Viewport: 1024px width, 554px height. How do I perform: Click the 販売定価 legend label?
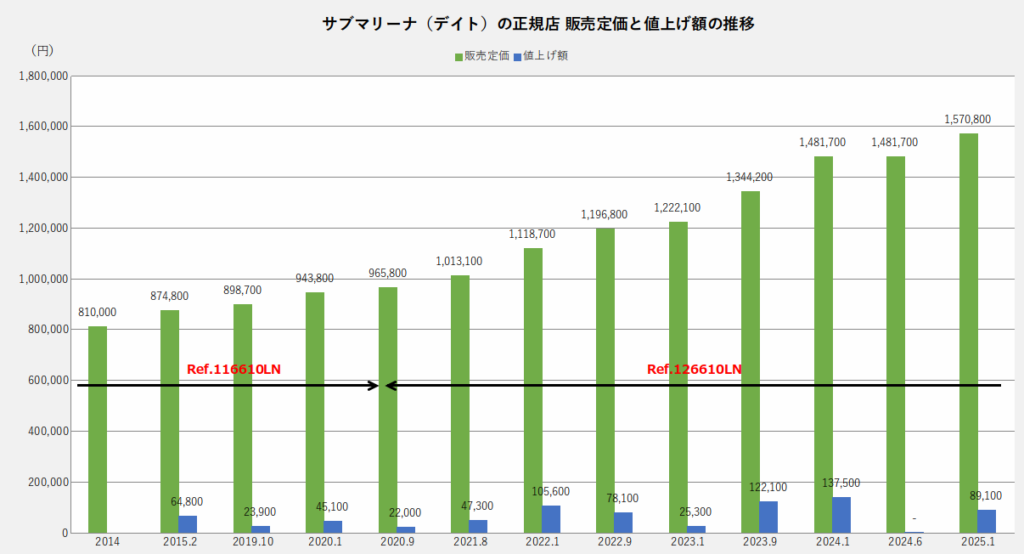(487, 56)
